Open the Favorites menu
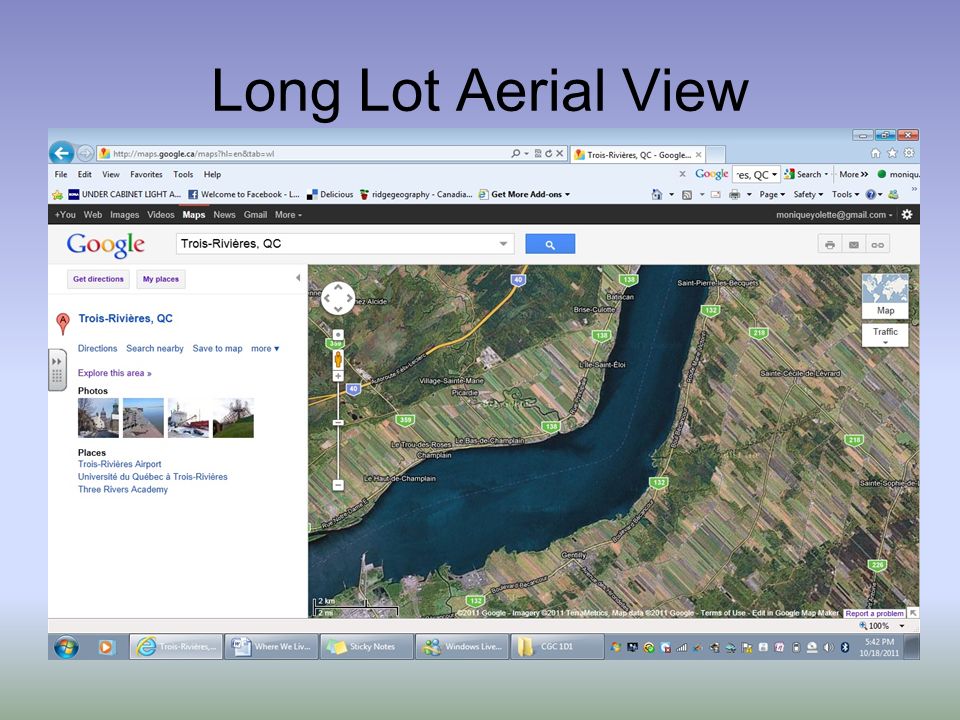Image resolution: width=960 pixels, height=720 pixels. coord(146,174)
